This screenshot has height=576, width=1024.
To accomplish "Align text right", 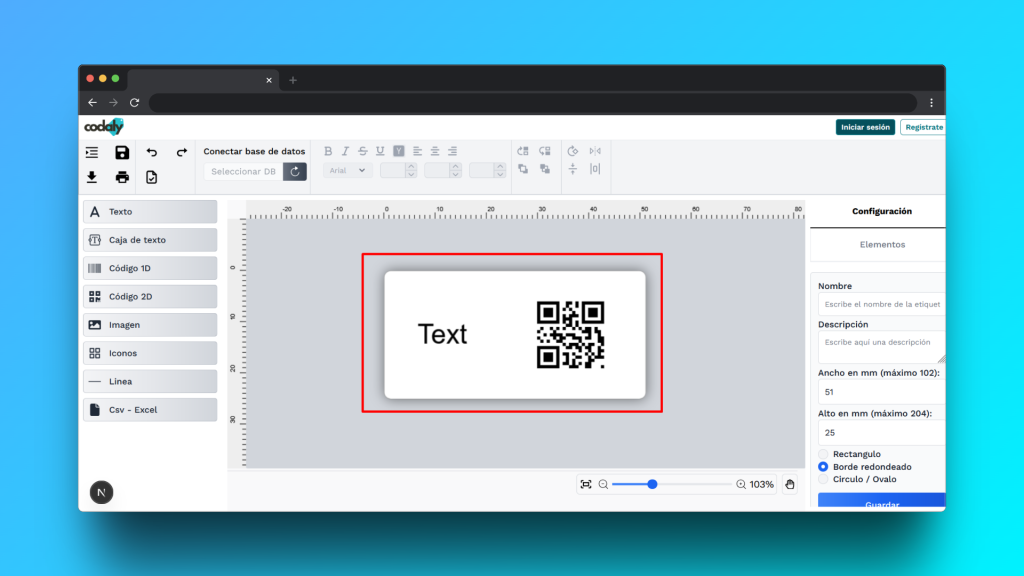I will 453,151.
